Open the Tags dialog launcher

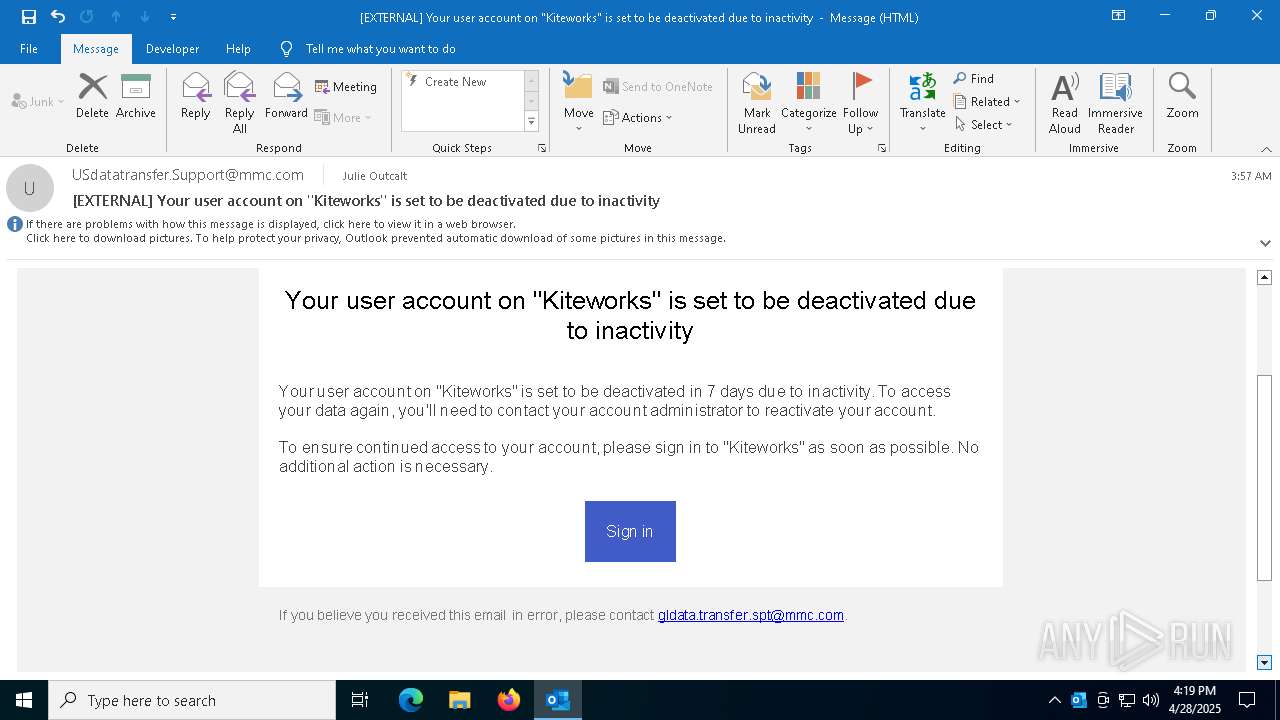point(882,148)
